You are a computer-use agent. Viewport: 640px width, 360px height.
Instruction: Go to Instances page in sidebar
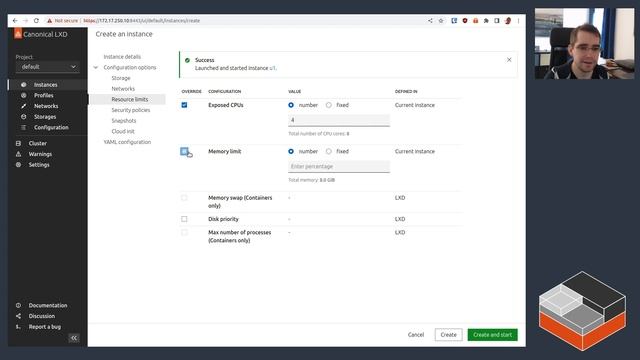pyautogui.click(x=45, y=84)
